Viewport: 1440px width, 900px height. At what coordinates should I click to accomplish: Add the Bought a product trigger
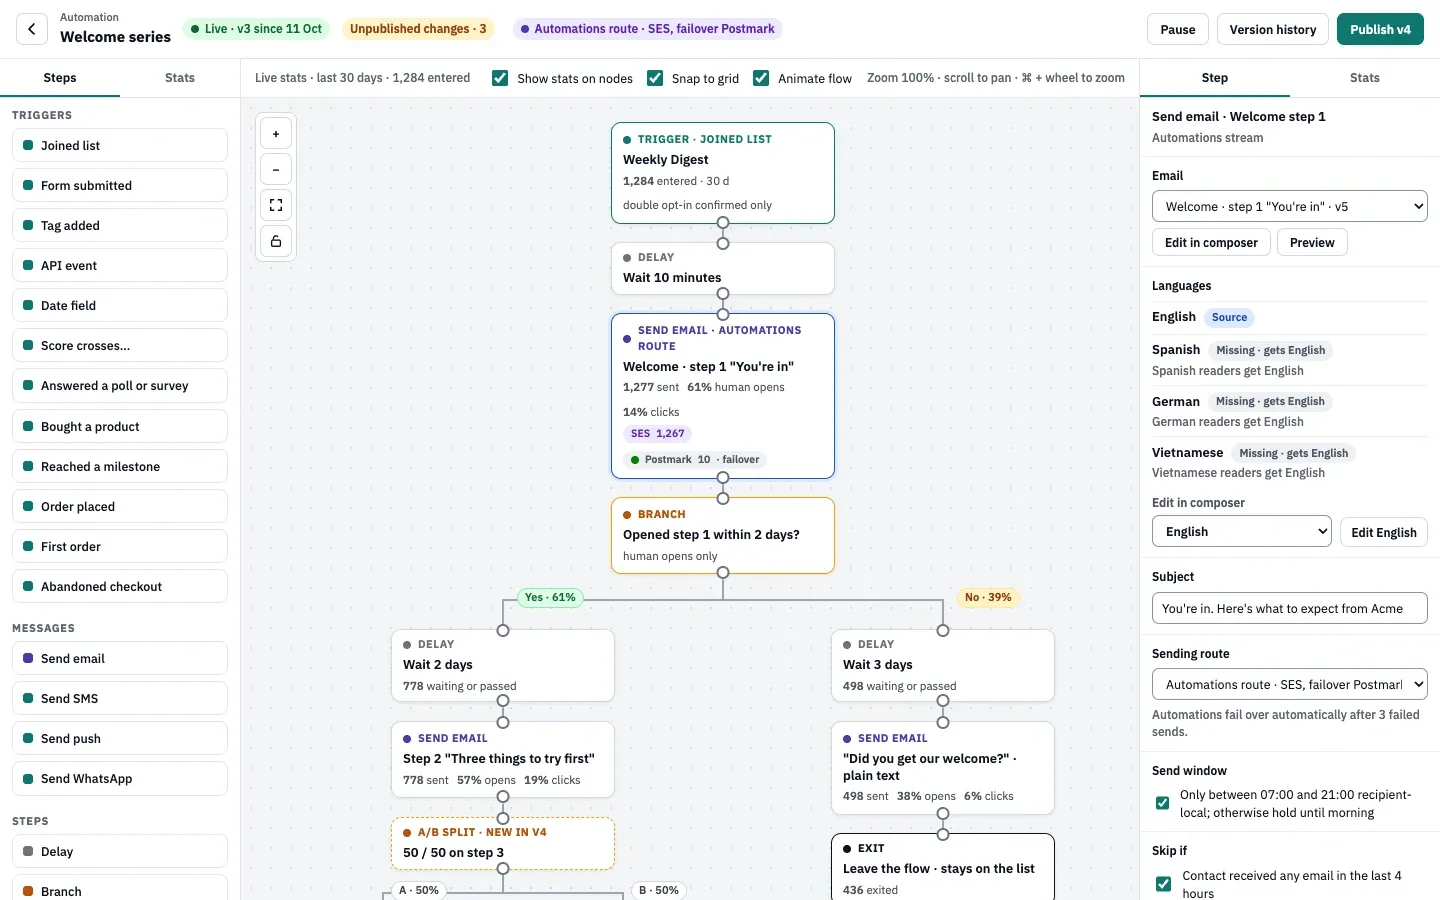click(x=120, y=426)
